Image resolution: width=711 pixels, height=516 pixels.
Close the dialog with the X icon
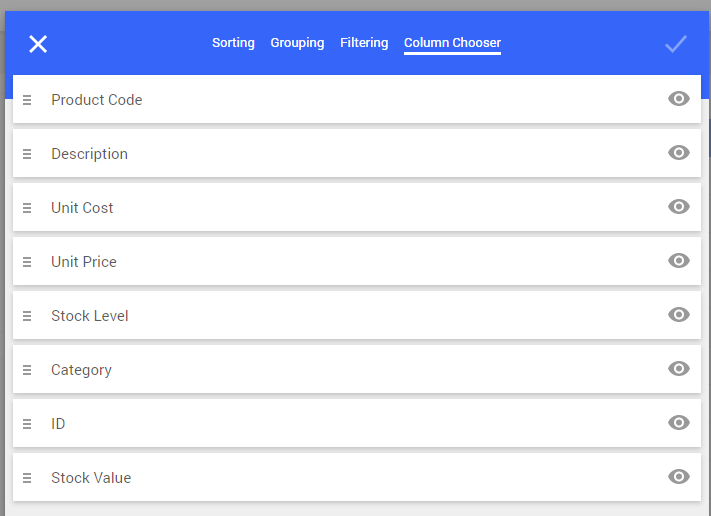(x=38, y=44)
